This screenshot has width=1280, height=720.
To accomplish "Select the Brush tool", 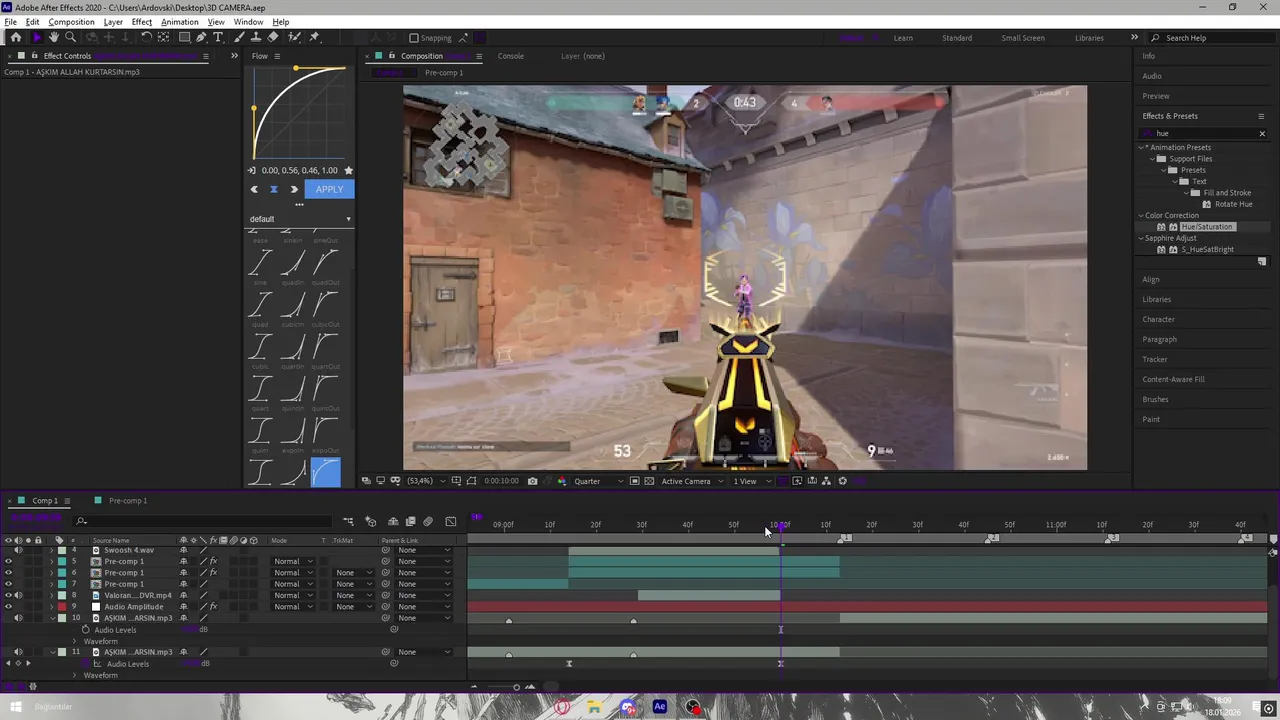I will [241, 37].
